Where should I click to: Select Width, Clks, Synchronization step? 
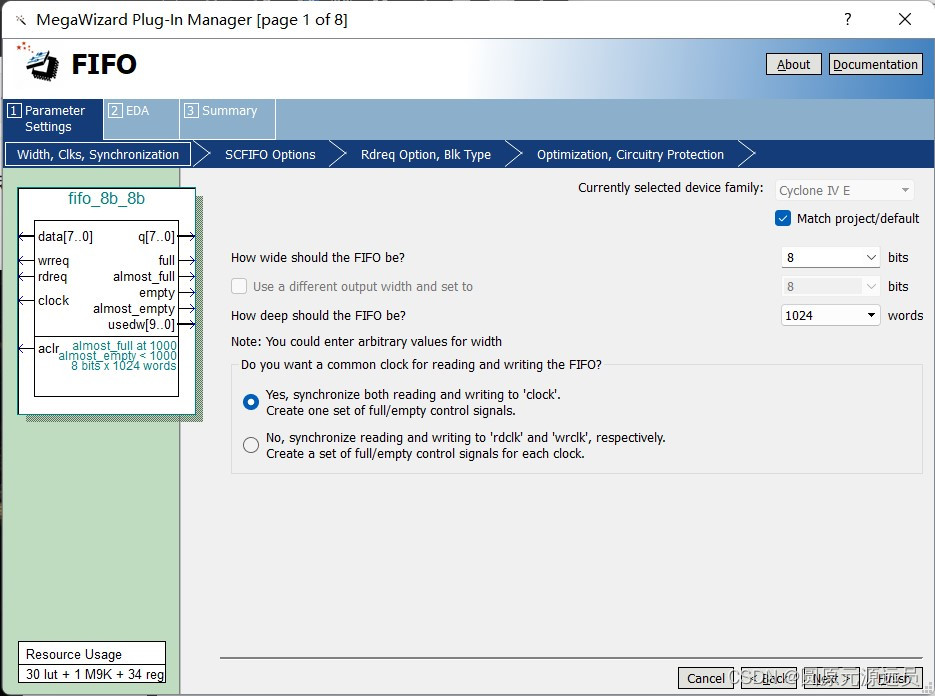(x=98, y=154)
